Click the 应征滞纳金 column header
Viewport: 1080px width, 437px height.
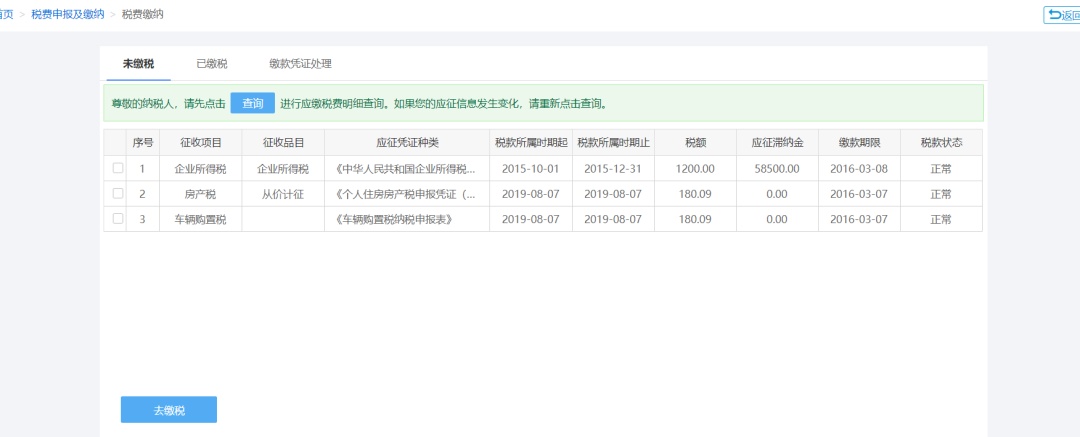777,142
